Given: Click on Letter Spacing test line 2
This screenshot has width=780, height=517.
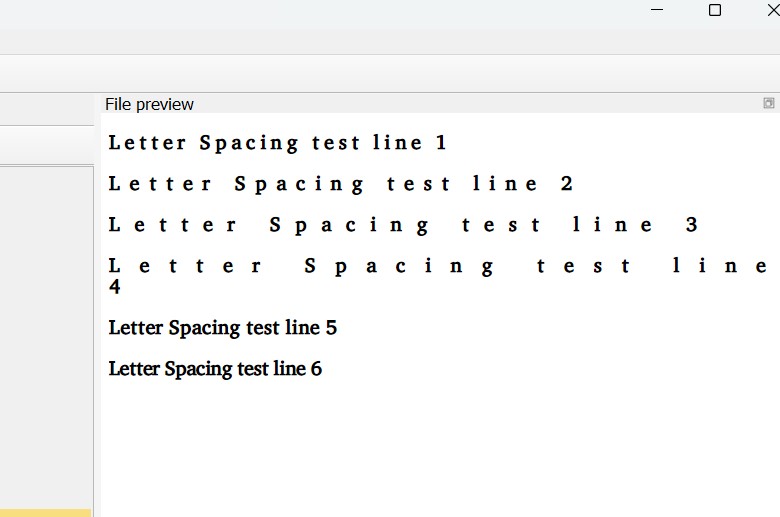Looking at the screenshot, I should 341,184.
